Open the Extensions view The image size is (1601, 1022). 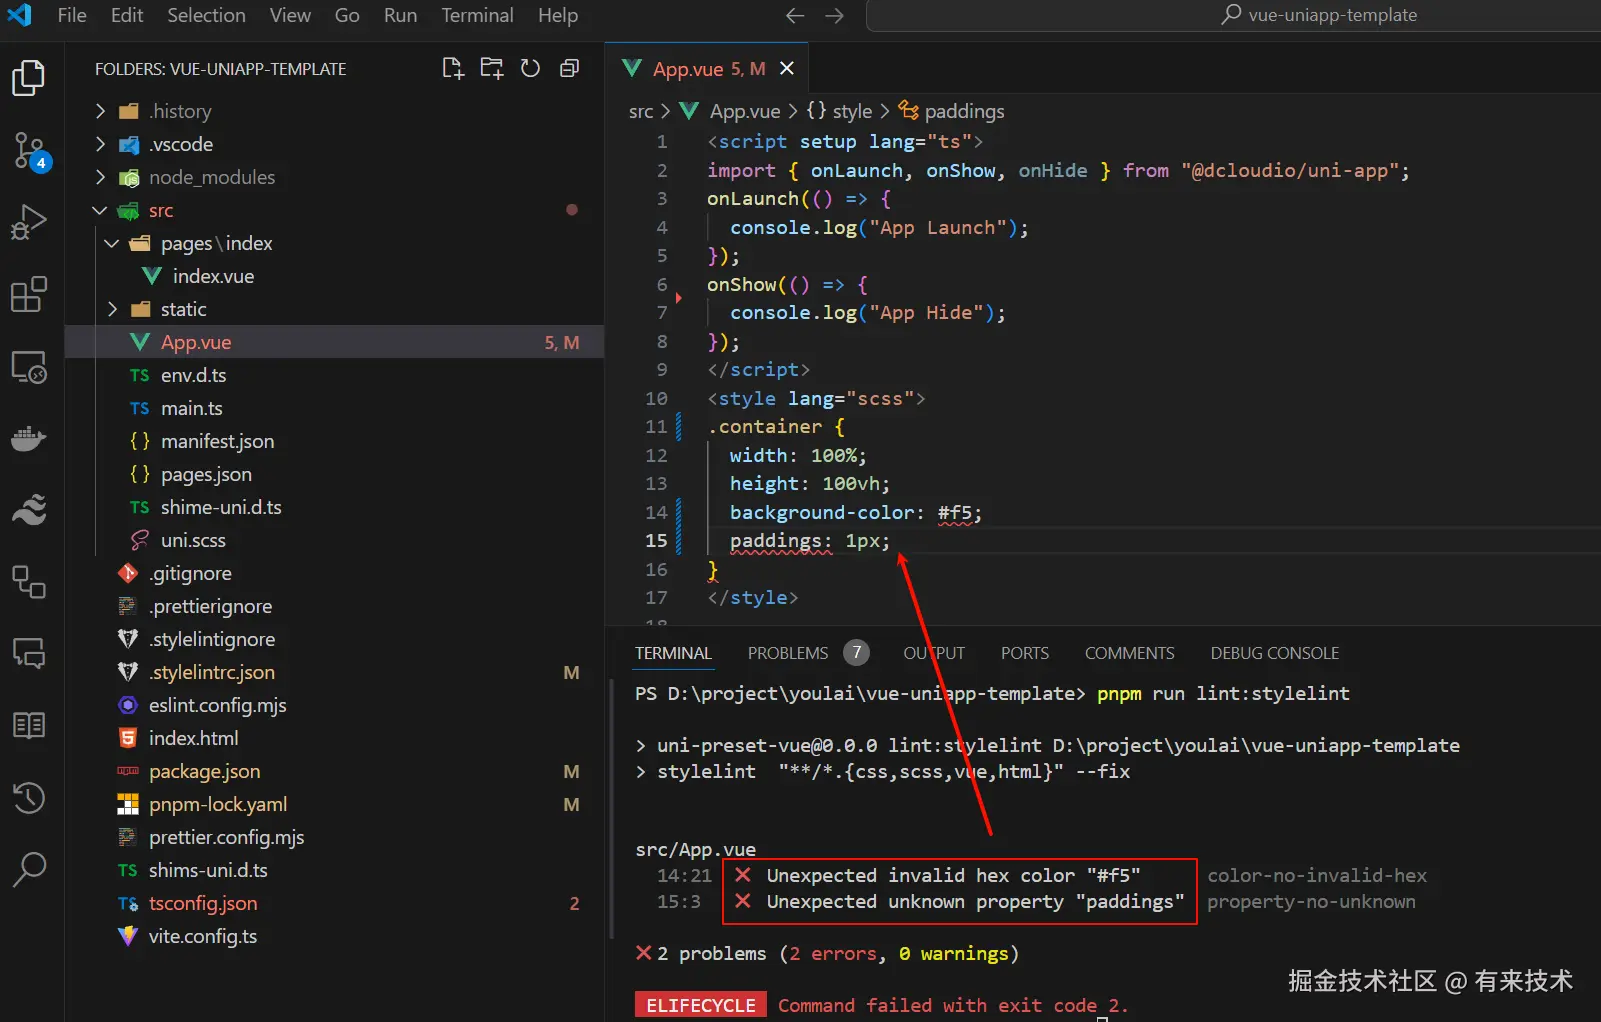(29, 295)
